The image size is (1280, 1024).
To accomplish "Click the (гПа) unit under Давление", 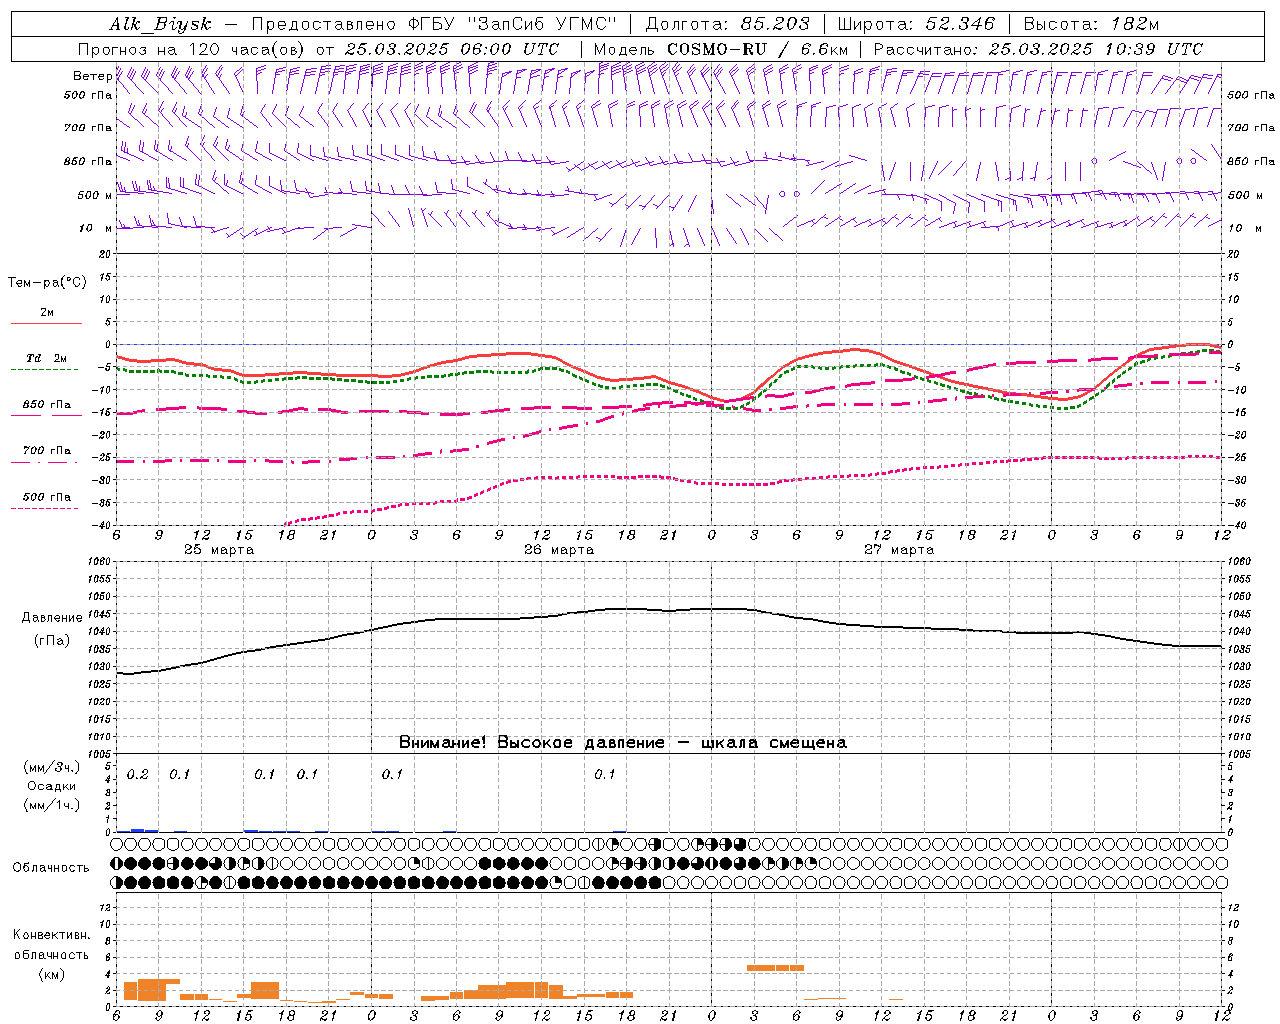I will click(x=52, y=640).
